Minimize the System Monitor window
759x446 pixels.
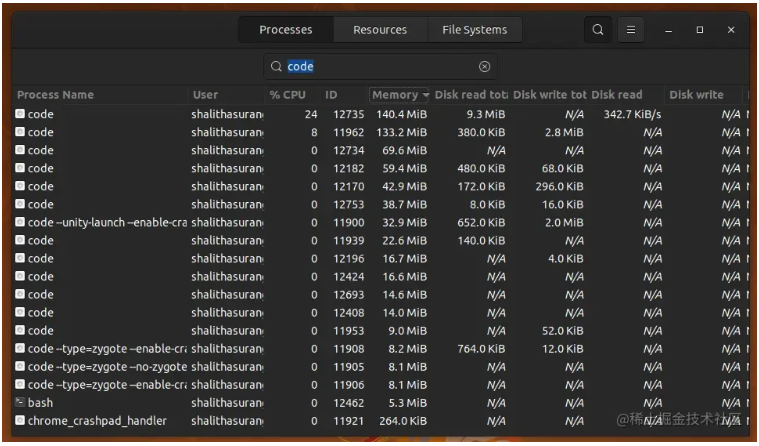pyautogui.click(x=668, y=30)
